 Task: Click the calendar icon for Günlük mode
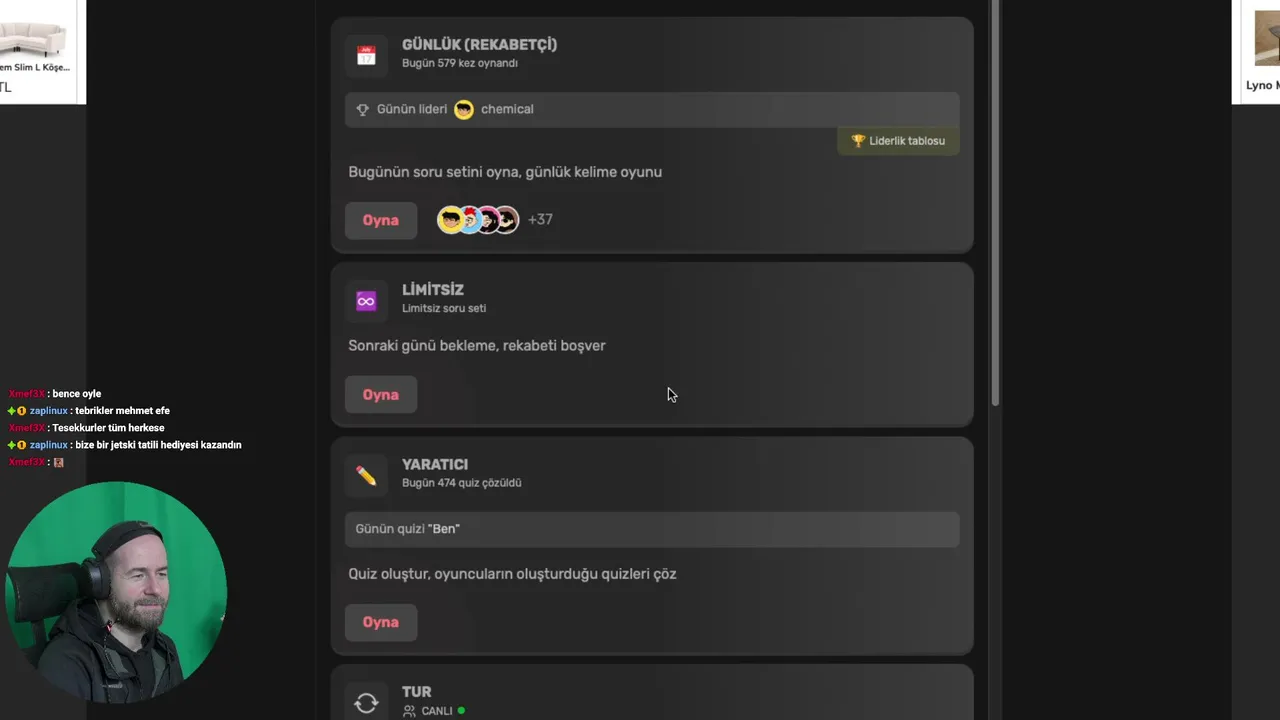[x=366, y=56]
